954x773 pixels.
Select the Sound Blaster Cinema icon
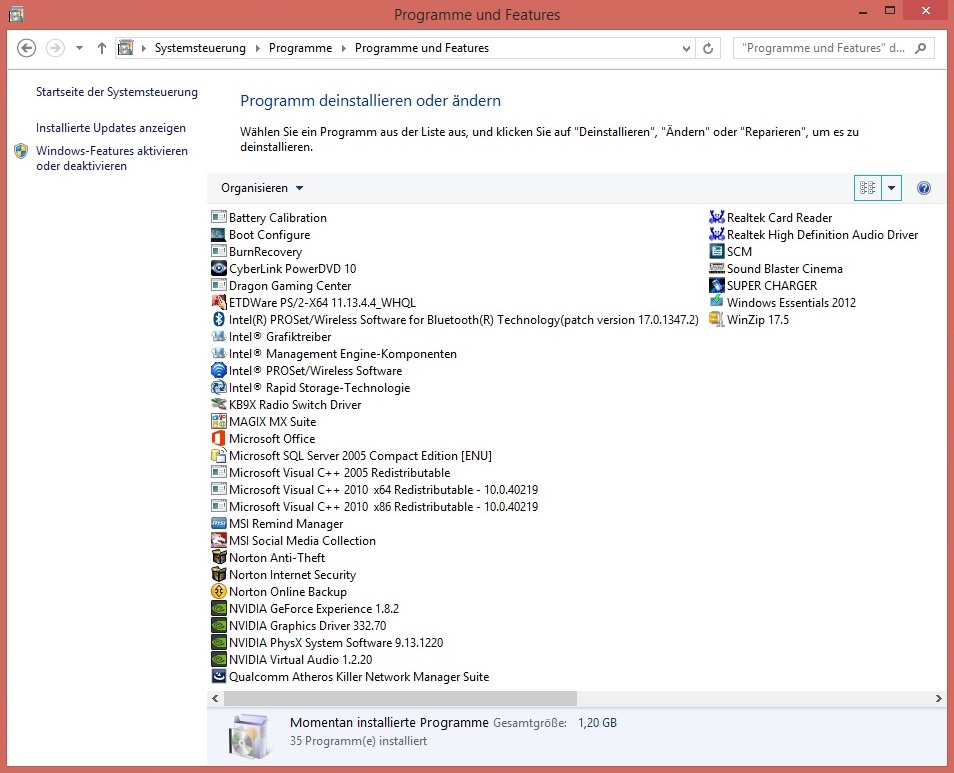tap(717, 268)
